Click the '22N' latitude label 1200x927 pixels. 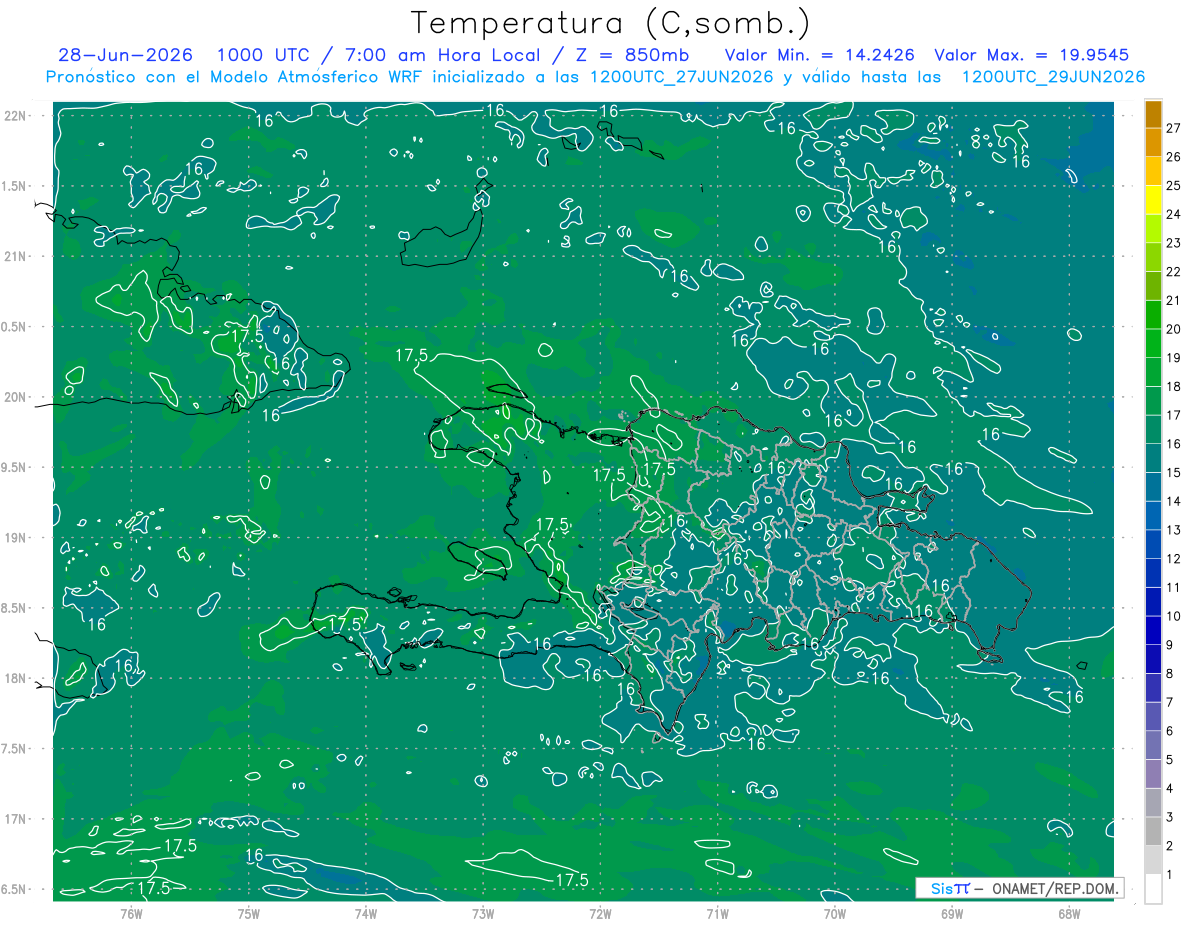pyautogui.click(x=14, y=116)
